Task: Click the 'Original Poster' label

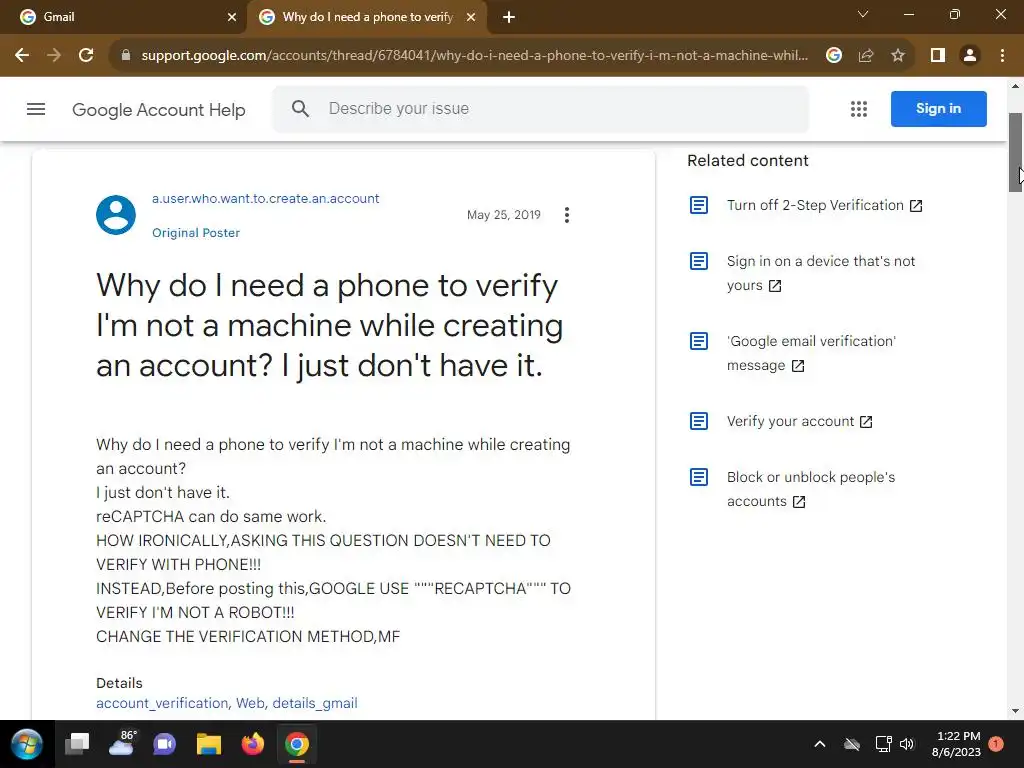Action: (x=196, y=233)
